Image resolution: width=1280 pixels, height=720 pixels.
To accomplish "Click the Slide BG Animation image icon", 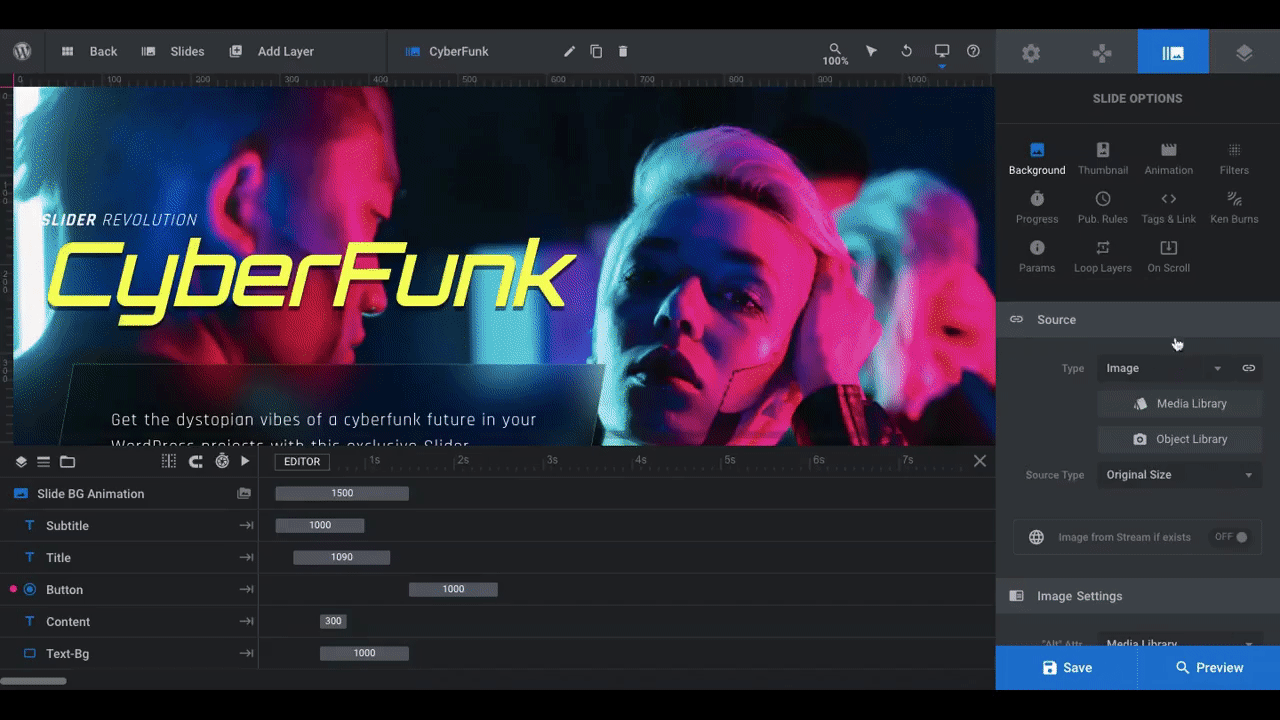I will tap(244, 494).
